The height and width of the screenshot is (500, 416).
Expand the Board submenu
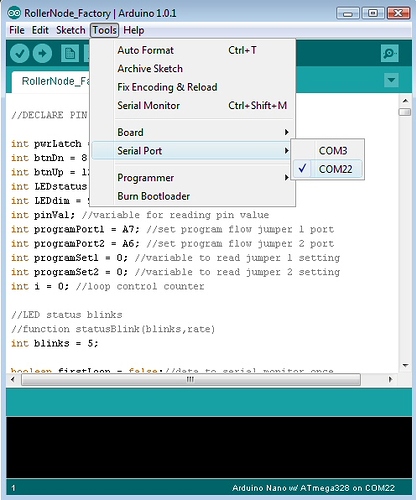[x=193, y=132]
